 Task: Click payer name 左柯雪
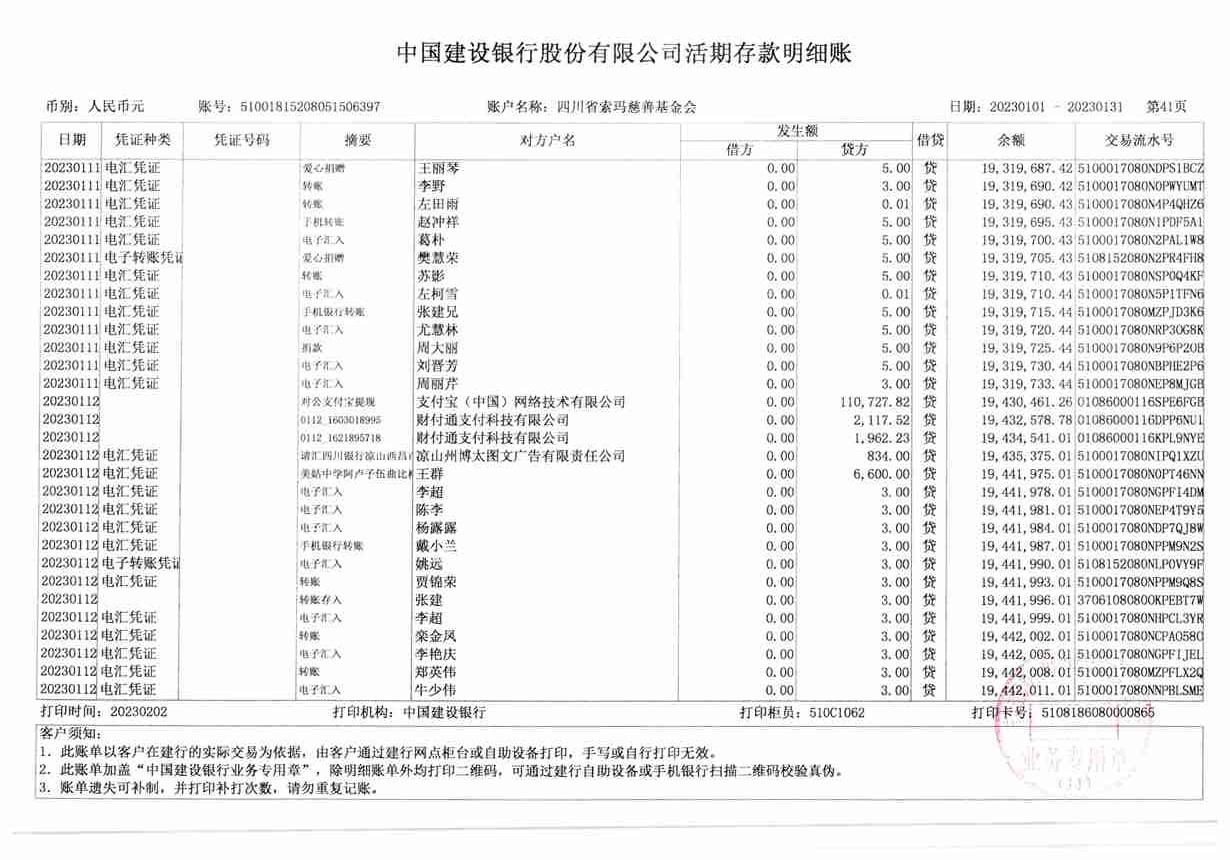tap(437, 294)
